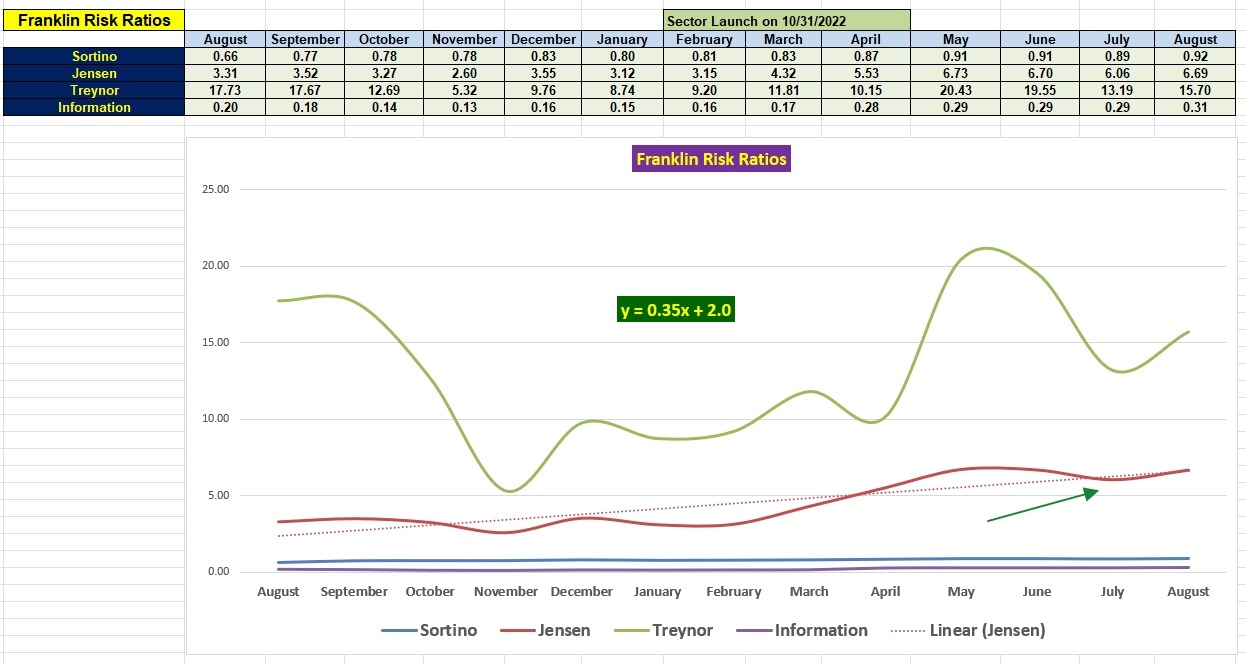Select the Sortino row header cell
This screenshot has width=1246, height=664.
tap(94, 56)
